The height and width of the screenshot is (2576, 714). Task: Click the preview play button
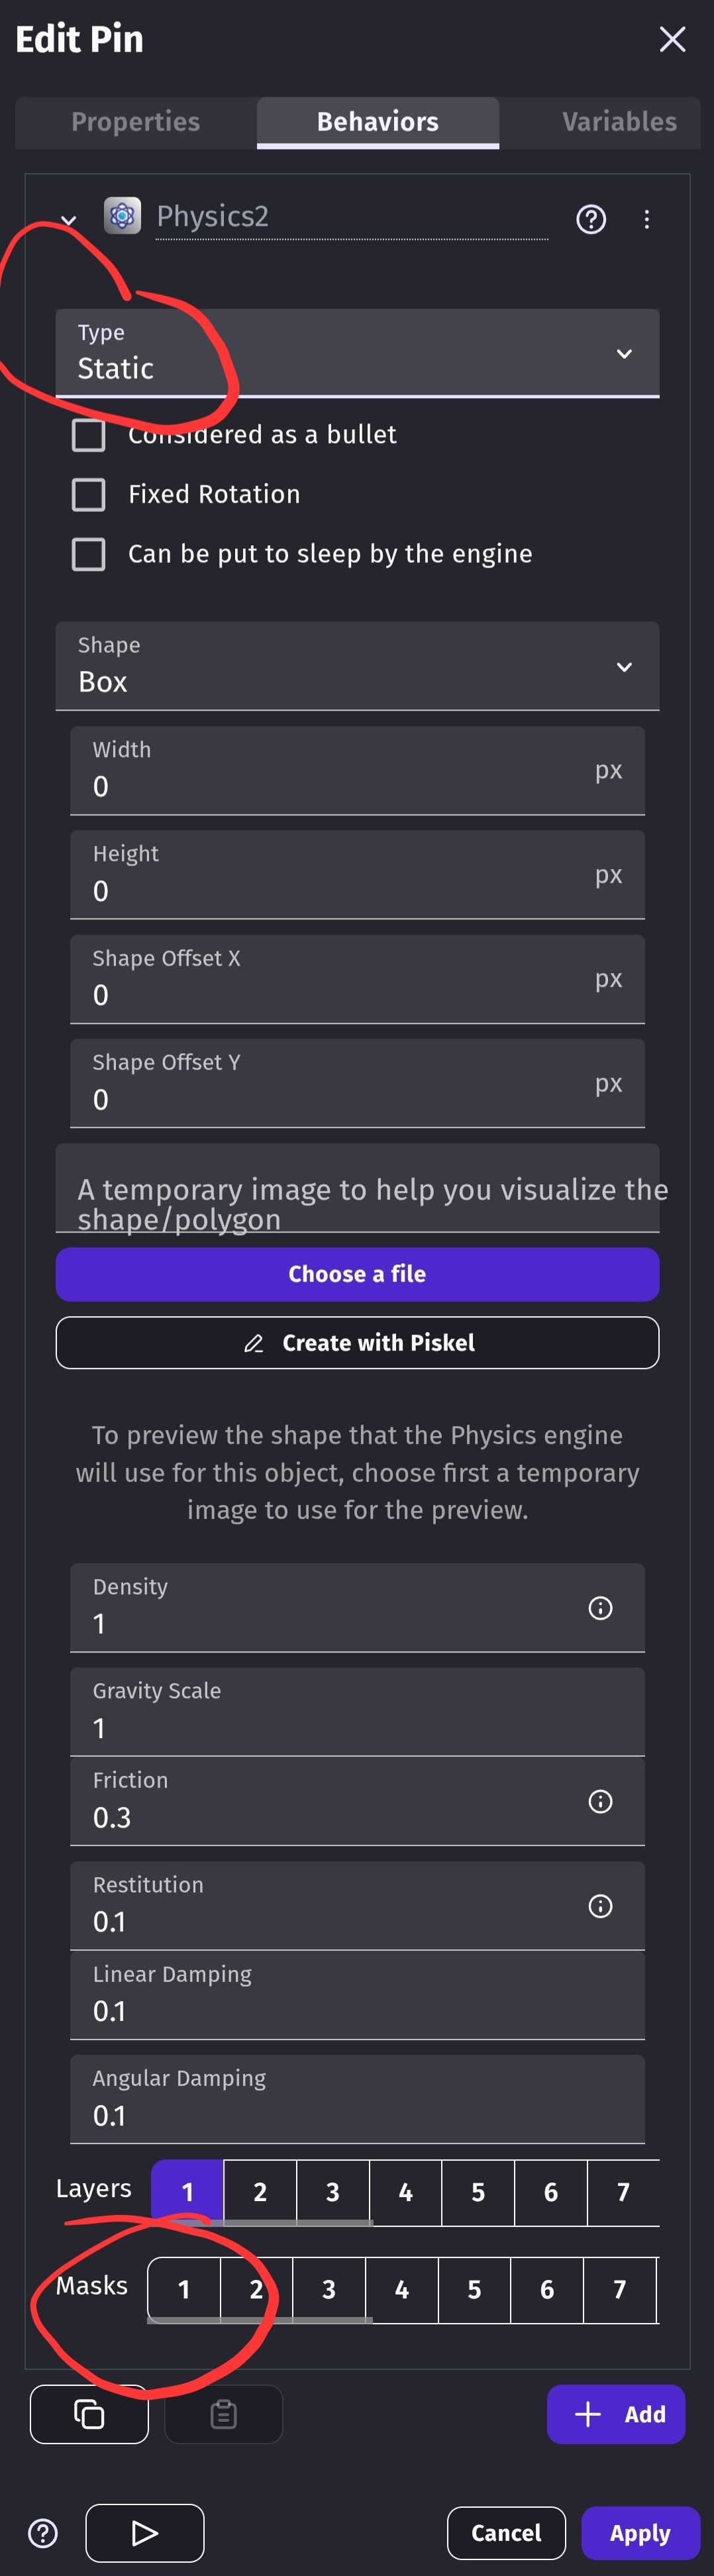[145, 2532]
